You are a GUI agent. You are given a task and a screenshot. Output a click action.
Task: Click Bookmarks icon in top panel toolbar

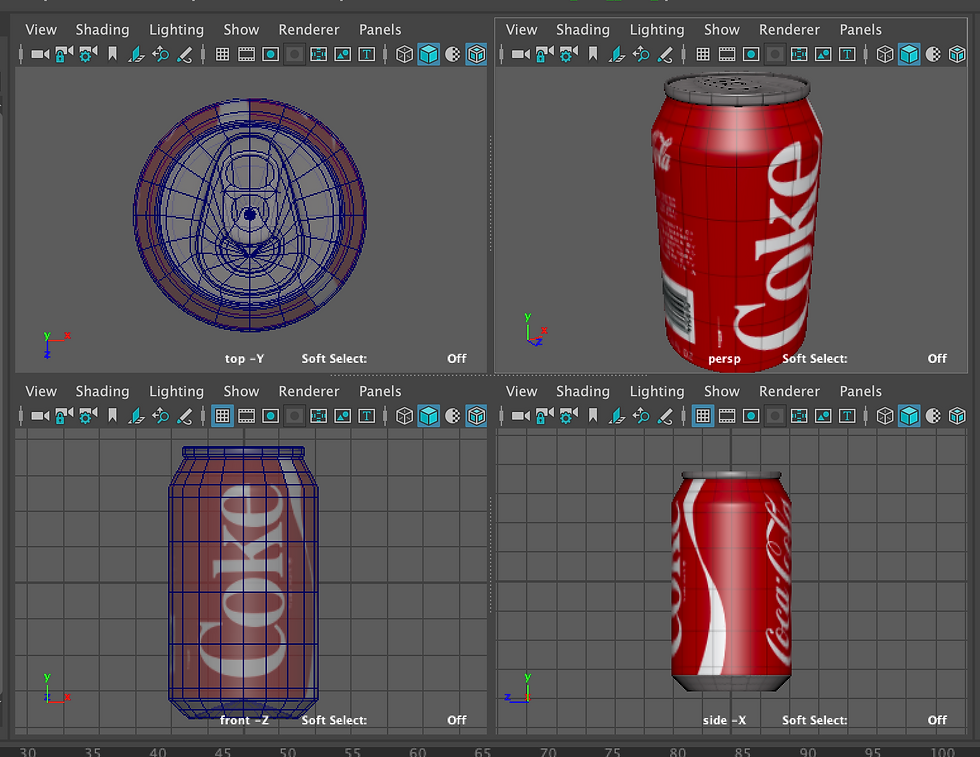point(112,54)
